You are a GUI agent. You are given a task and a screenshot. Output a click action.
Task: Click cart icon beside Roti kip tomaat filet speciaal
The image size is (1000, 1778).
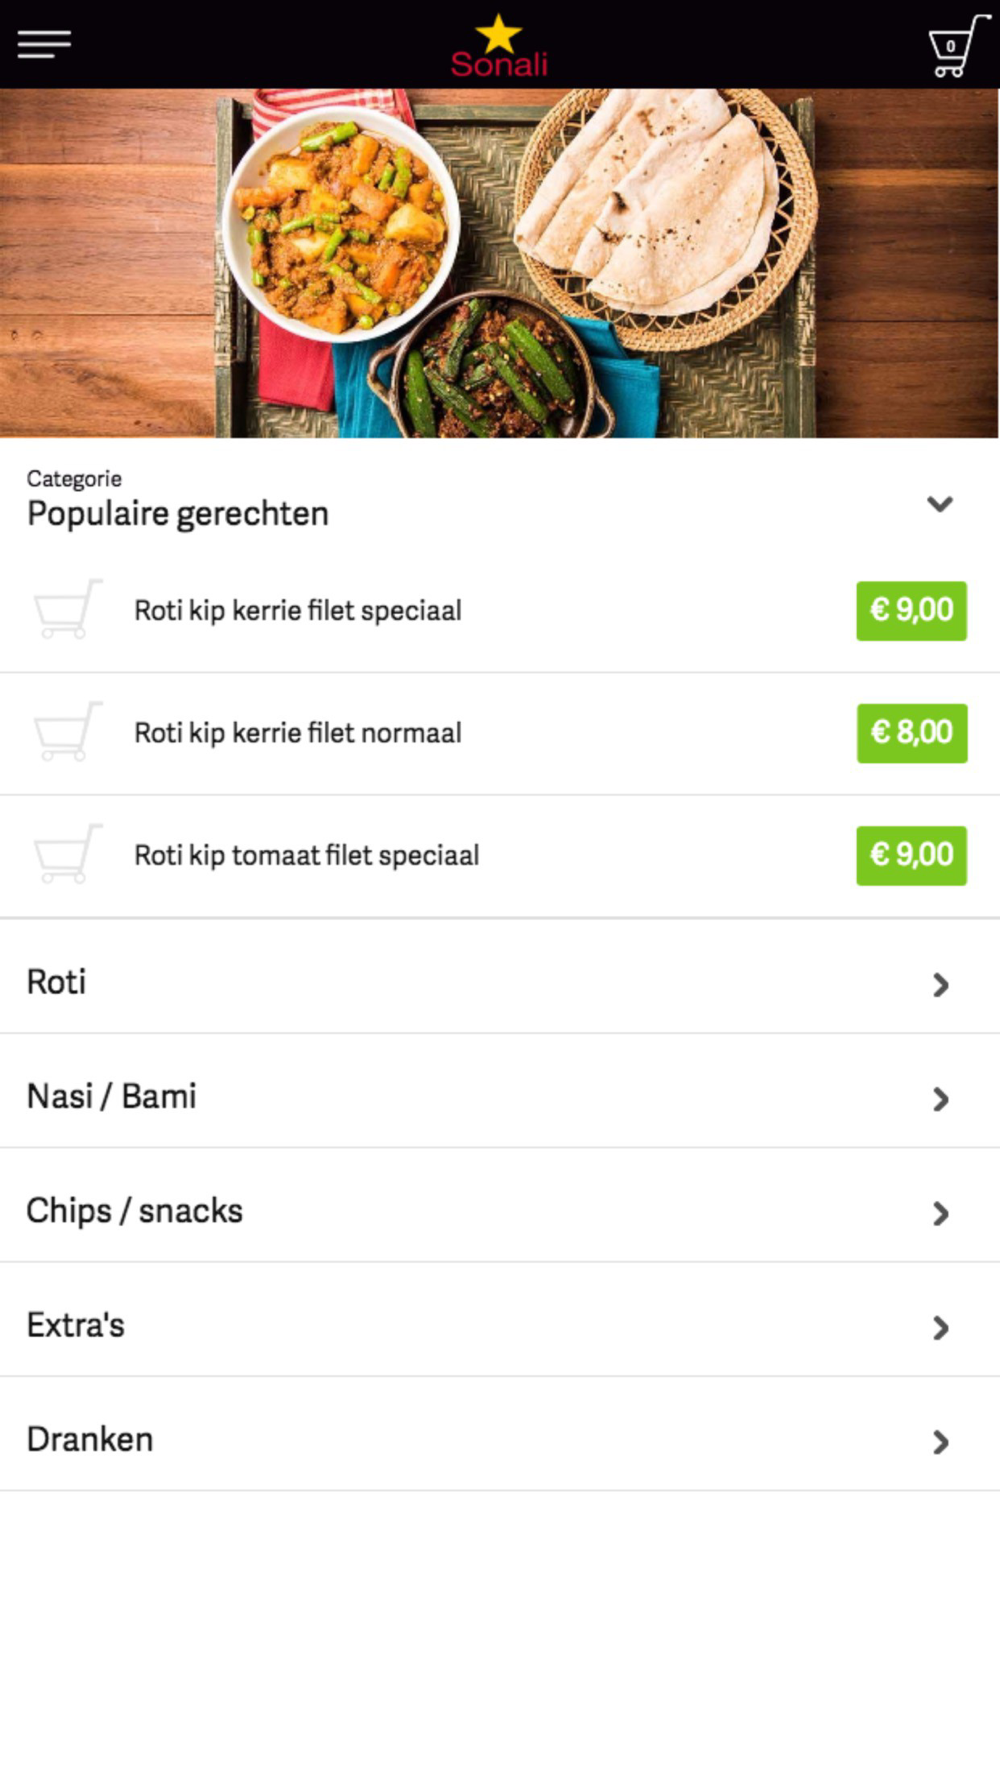pos(67,854)
